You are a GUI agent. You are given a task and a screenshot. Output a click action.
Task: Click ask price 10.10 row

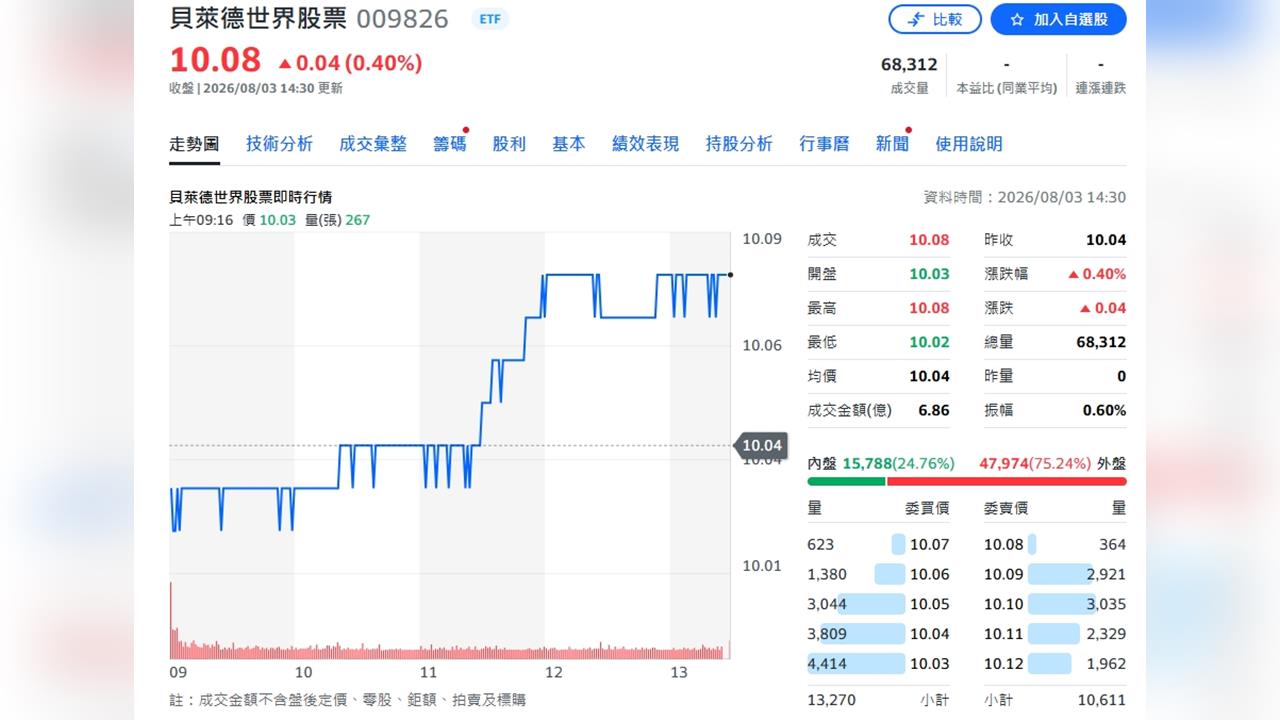tap(1055, 604)
